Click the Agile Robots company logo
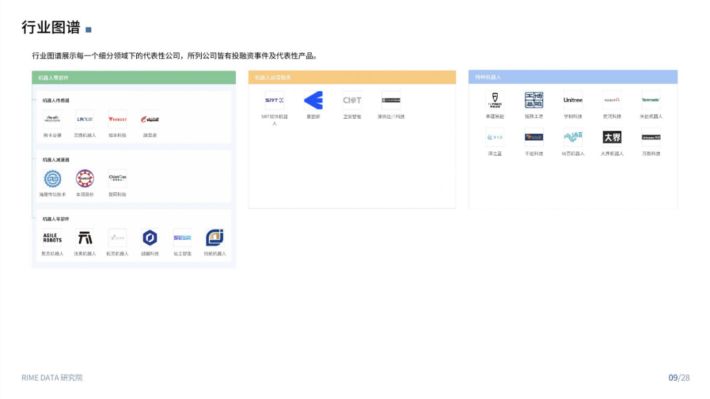This screenshot has width=710, height=399. tap(52, 238)
